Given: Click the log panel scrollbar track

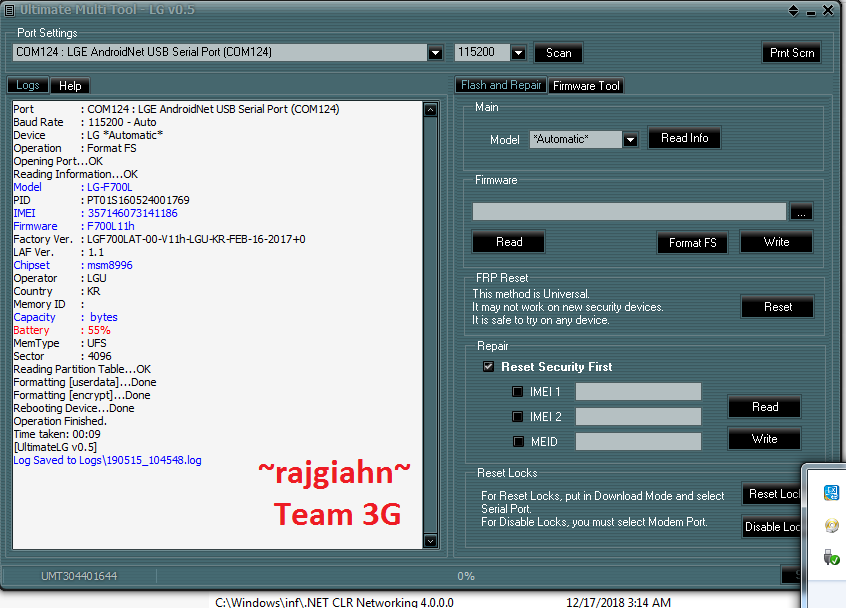Looking at the screenshot, I should click(x=430, y=325).
